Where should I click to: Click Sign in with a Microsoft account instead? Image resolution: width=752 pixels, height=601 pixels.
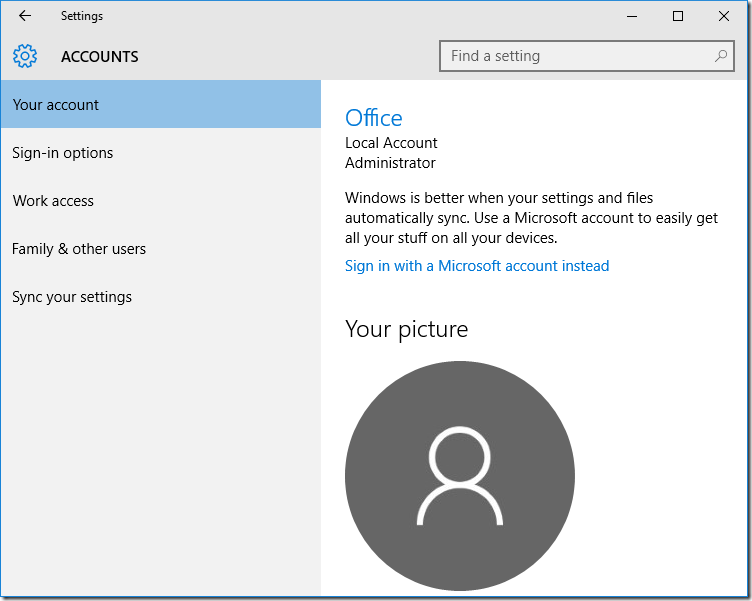[477, 266]
